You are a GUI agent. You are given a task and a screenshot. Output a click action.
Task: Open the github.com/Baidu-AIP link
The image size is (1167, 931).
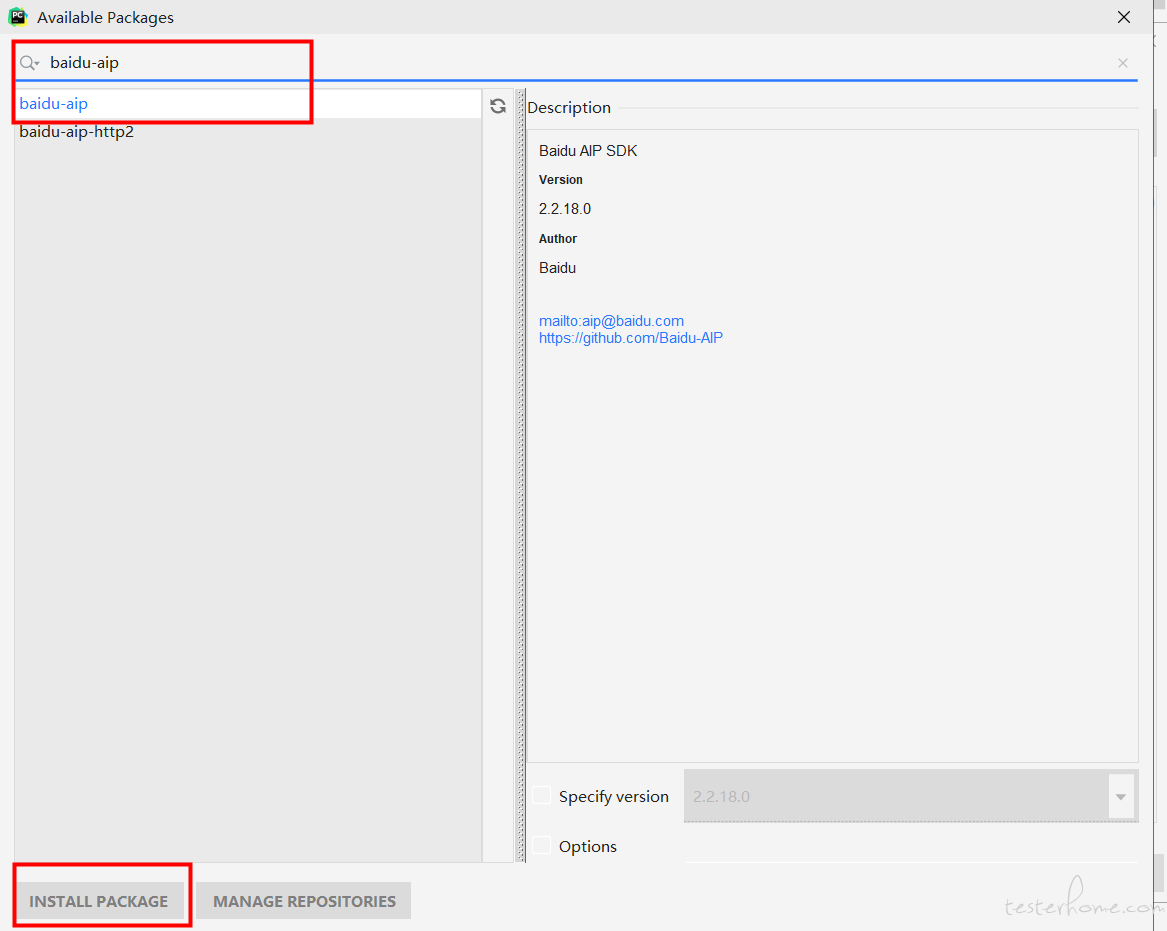(x=630, y=338)
